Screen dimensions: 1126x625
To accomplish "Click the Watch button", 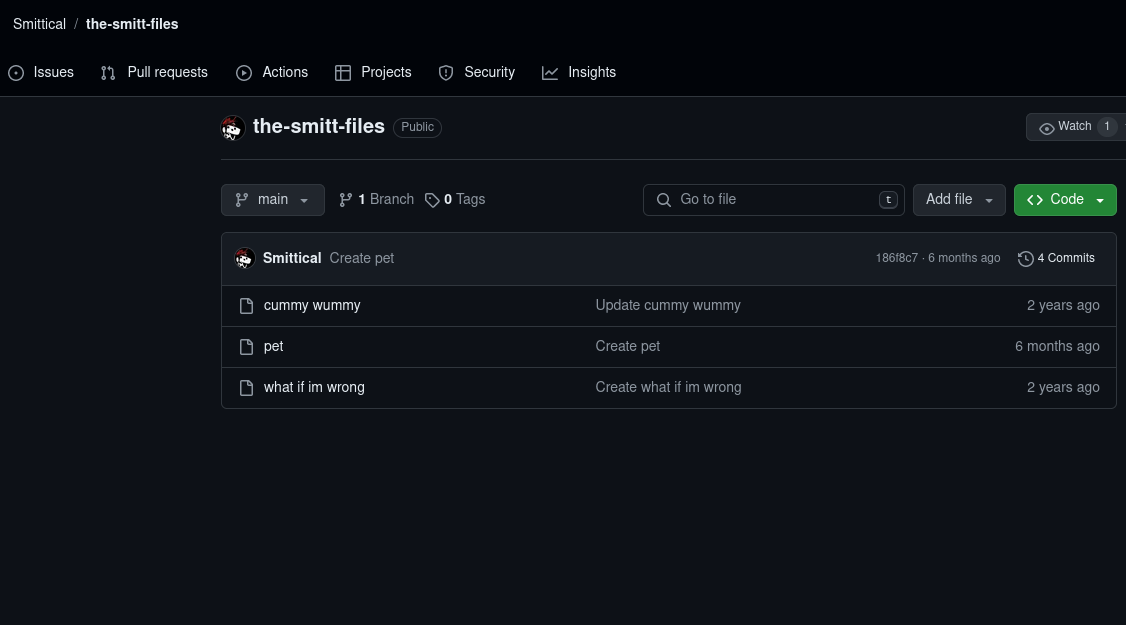I will [x=1076, y=127].
